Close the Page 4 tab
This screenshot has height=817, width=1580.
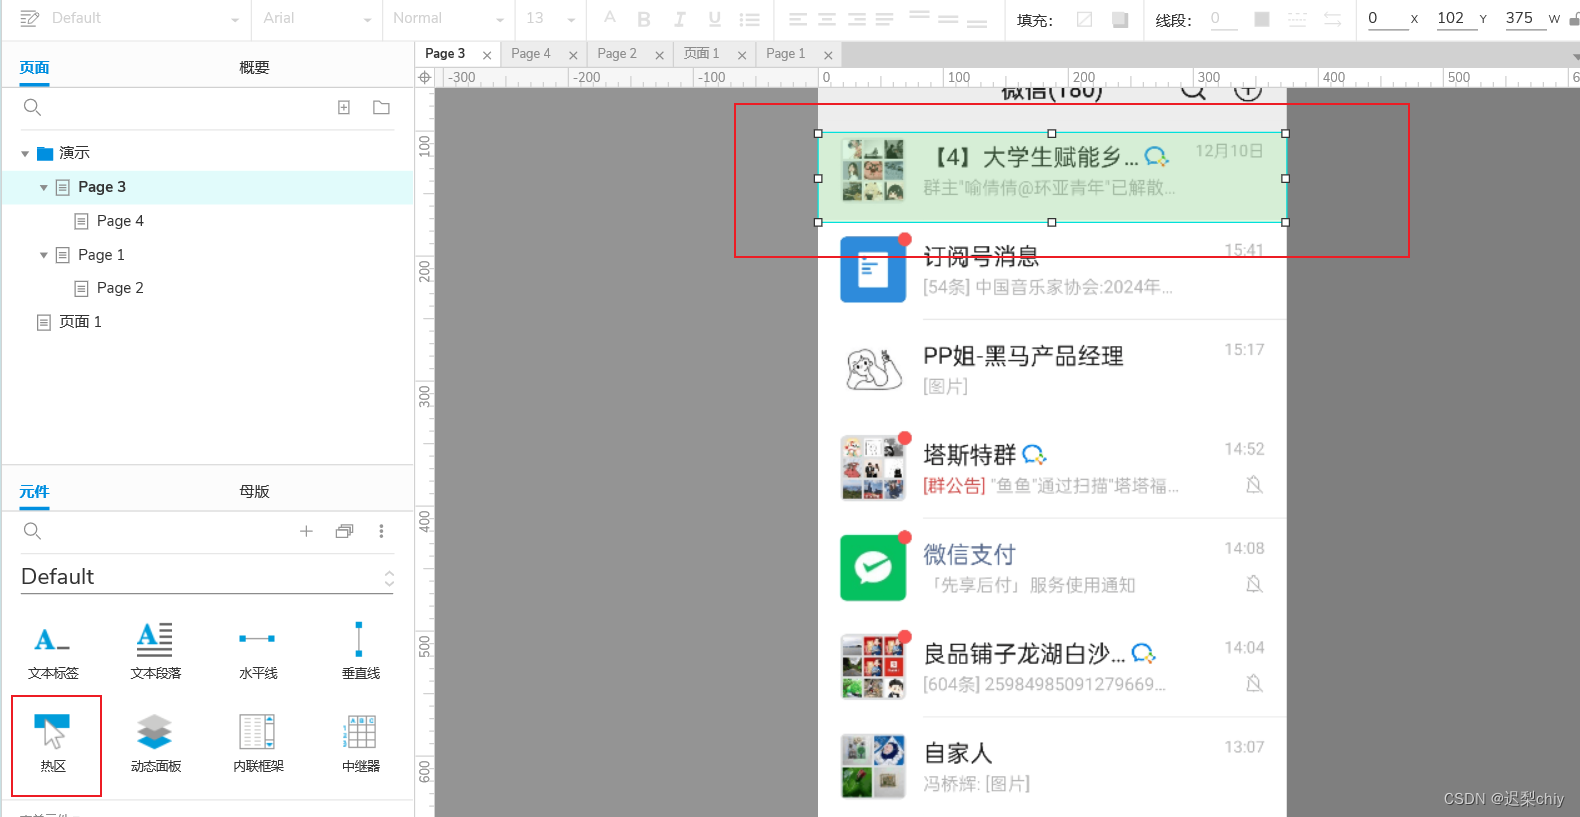click(573, 55)
